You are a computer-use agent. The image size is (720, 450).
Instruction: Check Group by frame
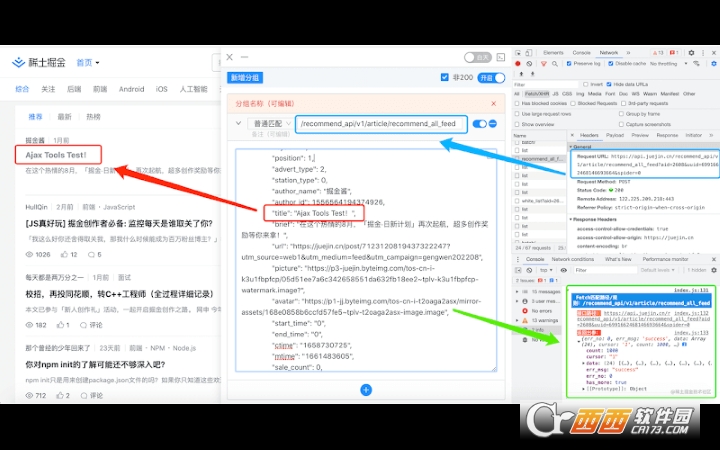pos(621,114)
